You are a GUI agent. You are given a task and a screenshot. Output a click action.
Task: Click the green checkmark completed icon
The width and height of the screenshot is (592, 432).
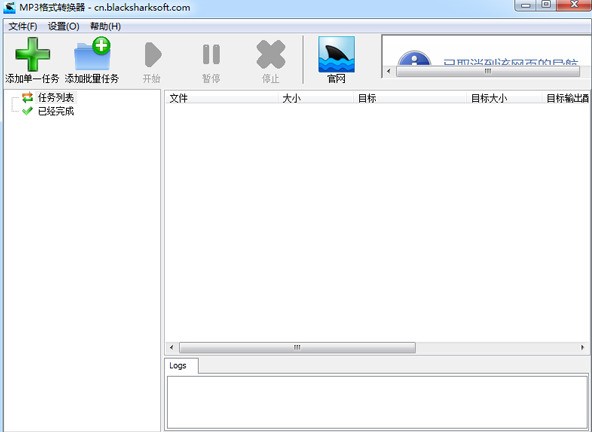[x=27, y=111]
